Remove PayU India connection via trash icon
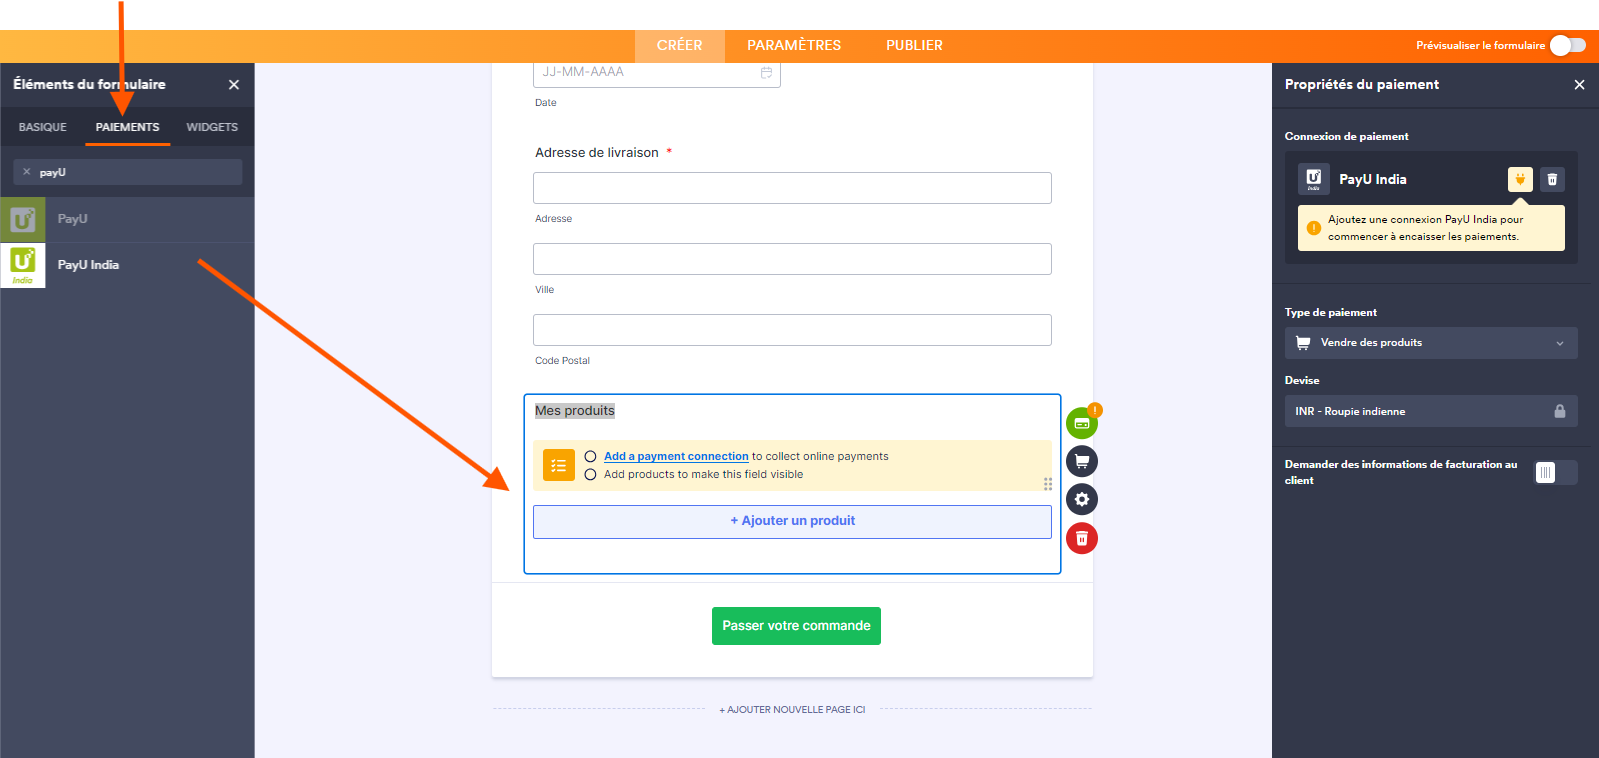The height and width of the screenshot is (758, 1599). [1552, 179]
